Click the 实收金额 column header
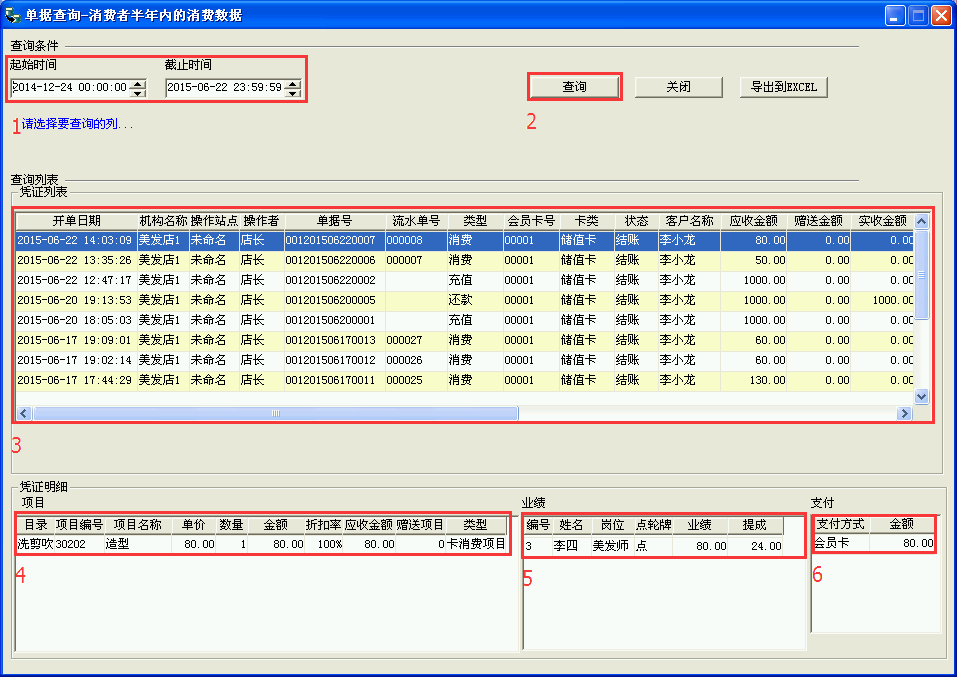957x677 pixels. [x=882, y=221]
